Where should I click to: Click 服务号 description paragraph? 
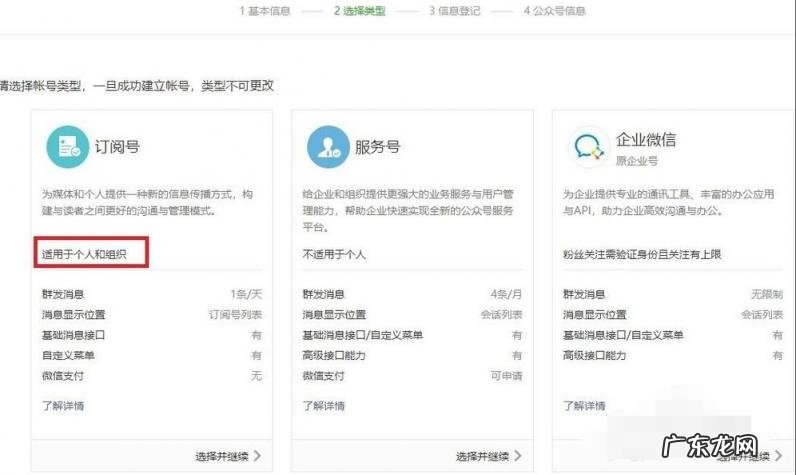pos(408,210)
